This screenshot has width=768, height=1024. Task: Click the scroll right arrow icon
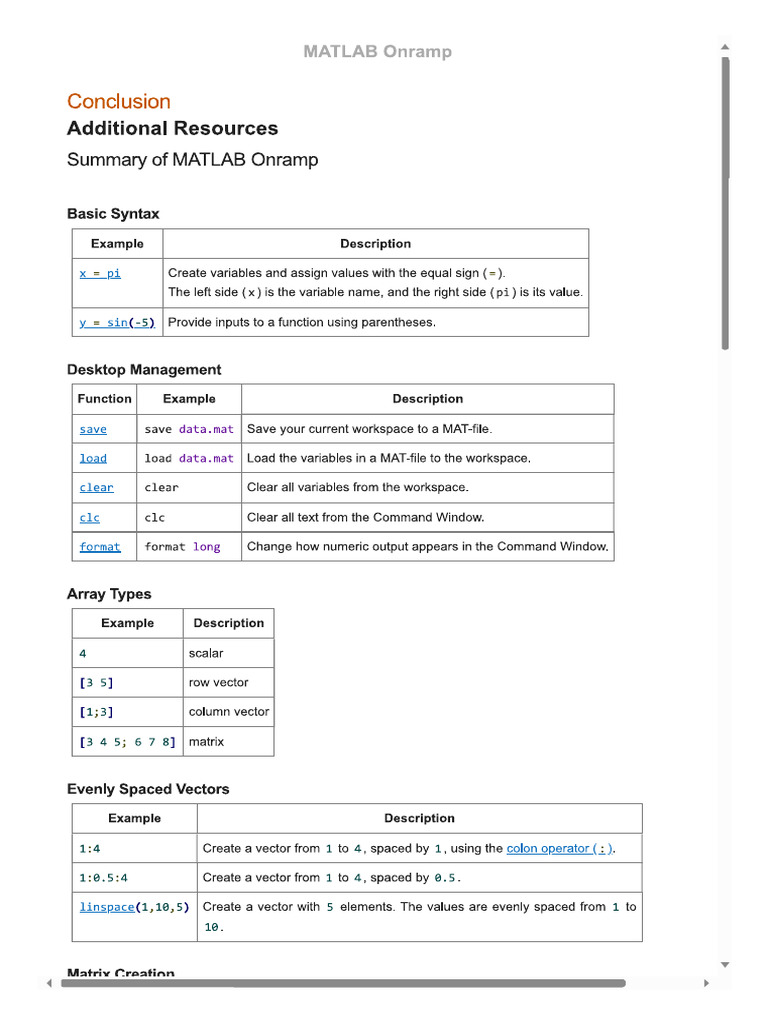click(x=706, y=983)
